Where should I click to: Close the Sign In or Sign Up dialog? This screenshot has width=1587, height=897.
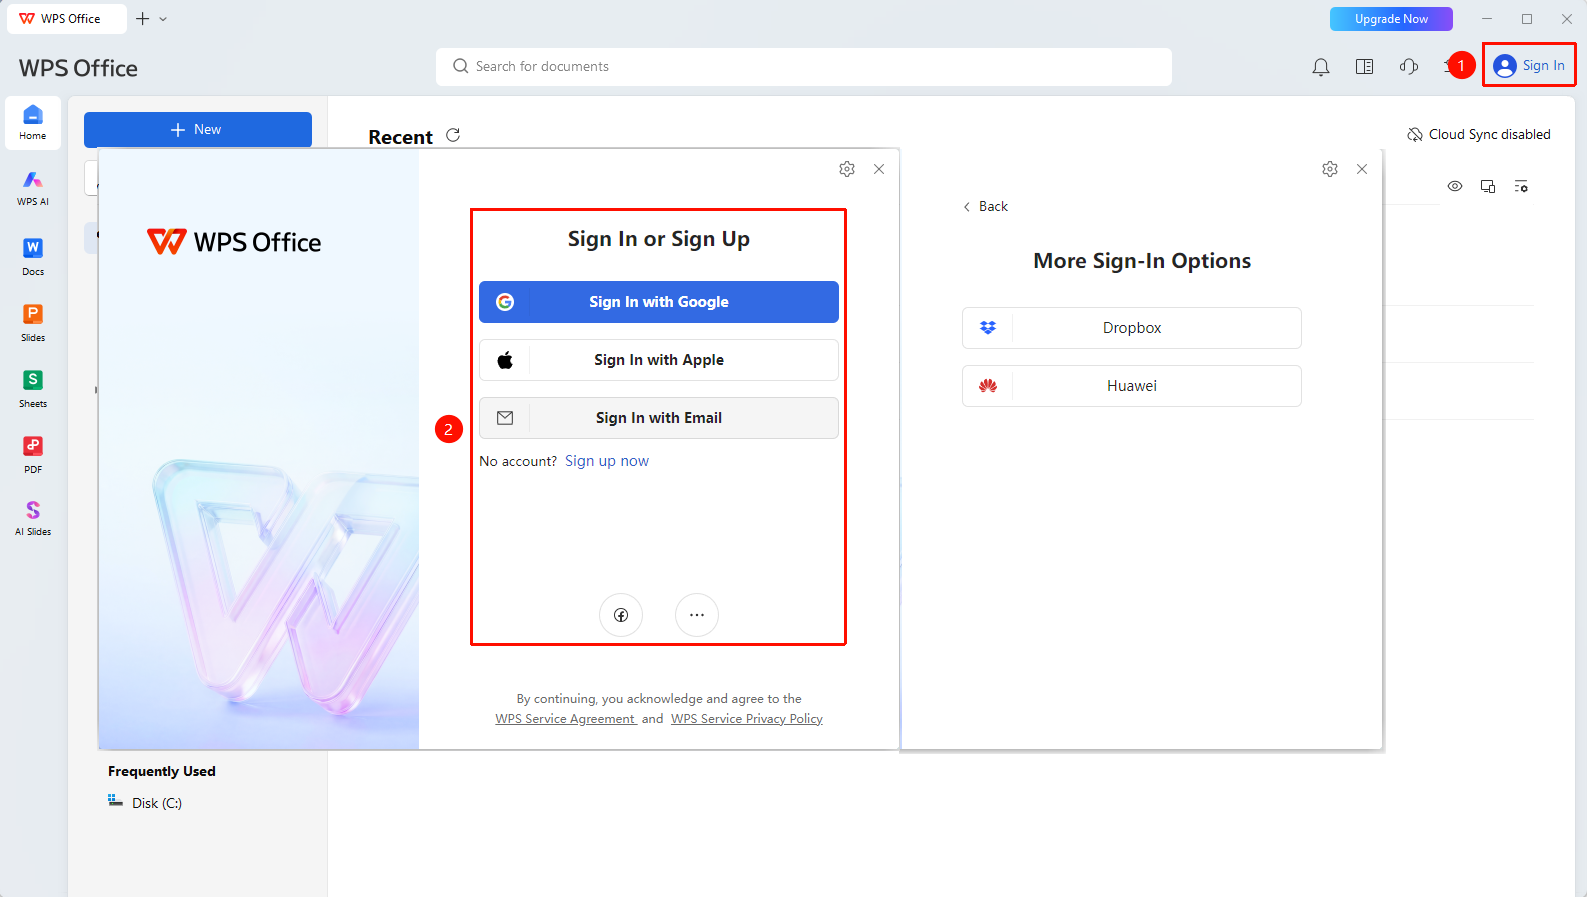pyautogui.click(x=879, y=169)
